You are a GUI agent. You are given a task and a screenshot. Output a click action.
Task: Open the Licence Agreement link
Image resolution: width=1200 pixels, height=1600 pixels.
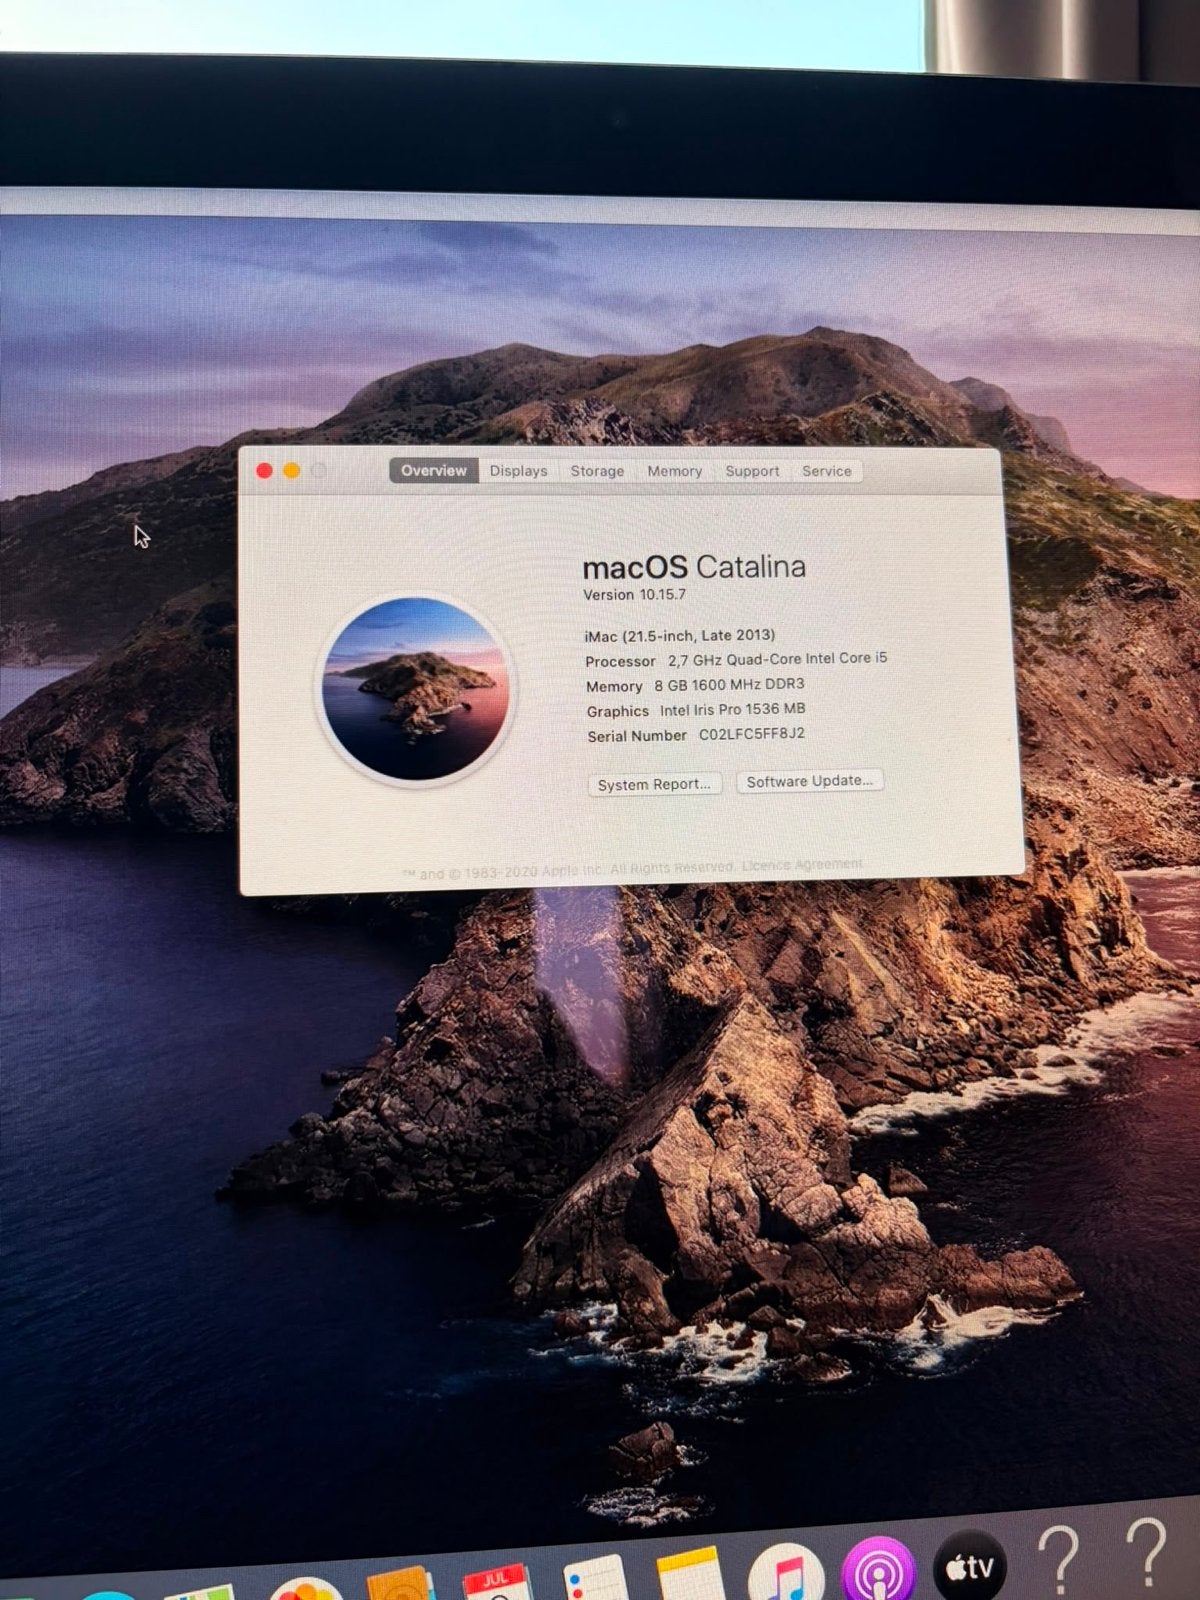point(802,865)
